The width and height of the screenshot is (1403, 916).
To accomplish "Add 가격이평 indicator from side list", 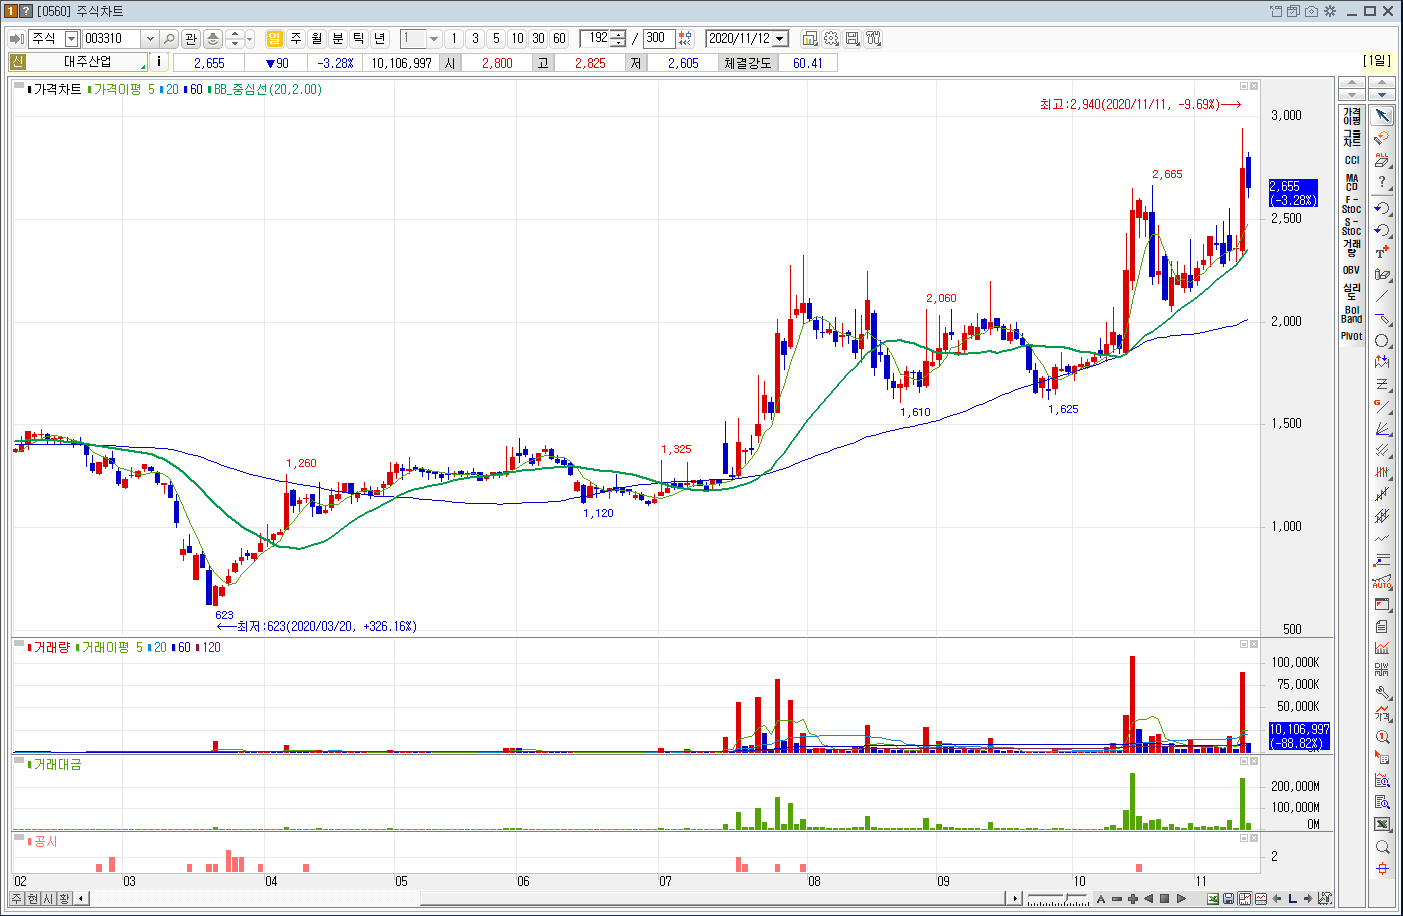I will point(1352,116).
